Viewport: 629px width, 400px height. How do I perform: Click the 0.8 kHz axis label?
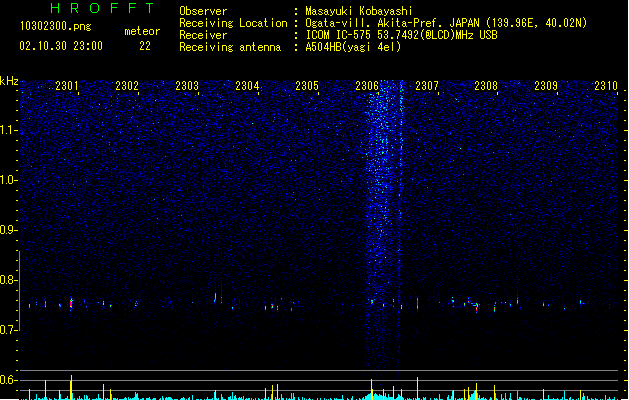pos(8,280)
